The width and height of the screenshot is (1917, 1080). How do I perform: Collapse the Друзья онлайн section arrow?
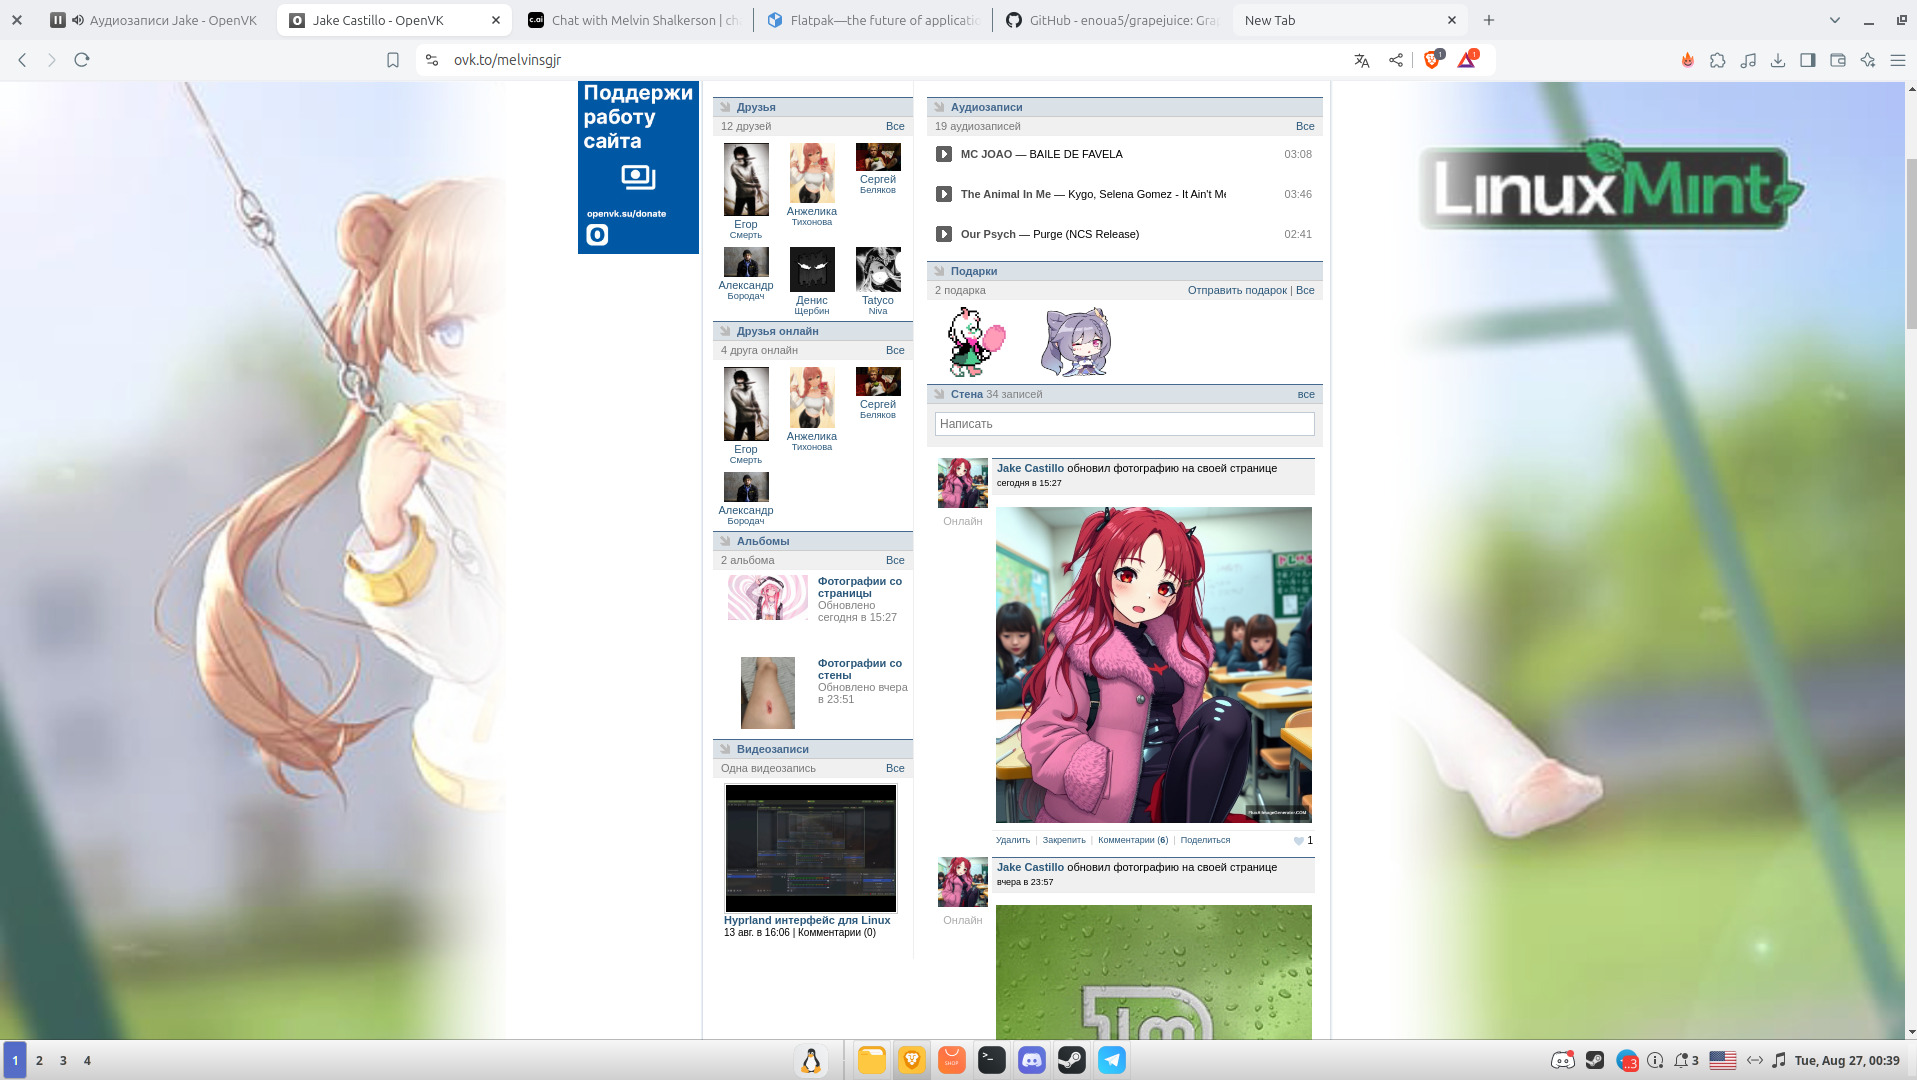725,331
